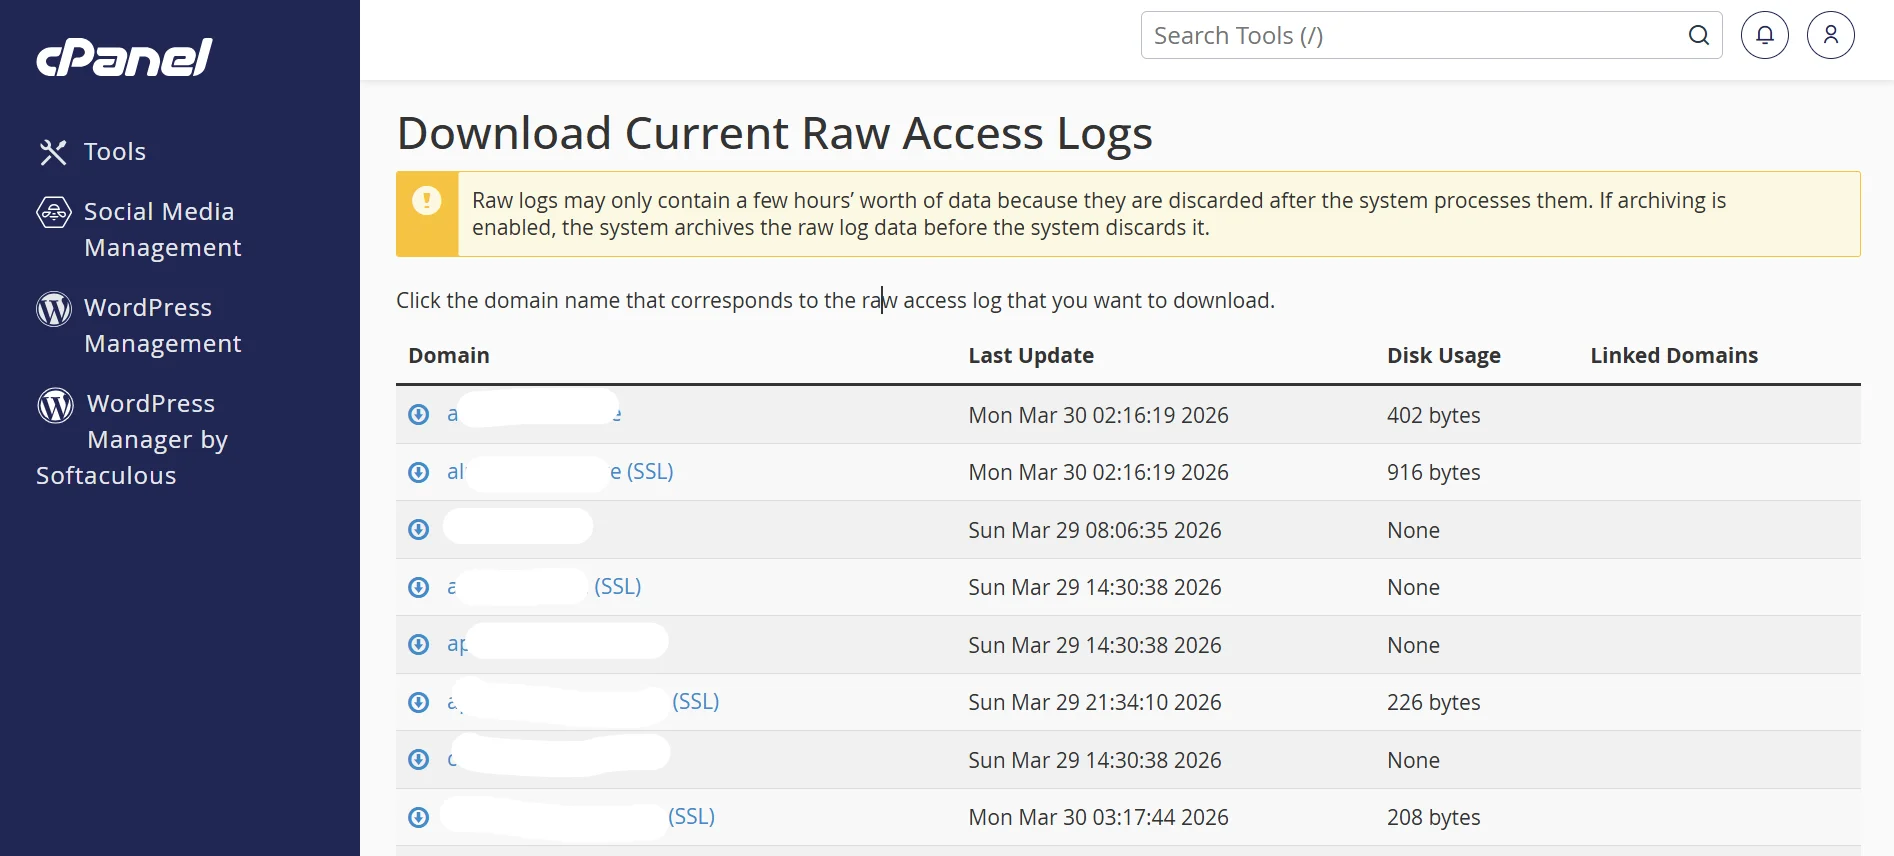Click the WordPress Manager by Softaculous icon

coord(56,405)
